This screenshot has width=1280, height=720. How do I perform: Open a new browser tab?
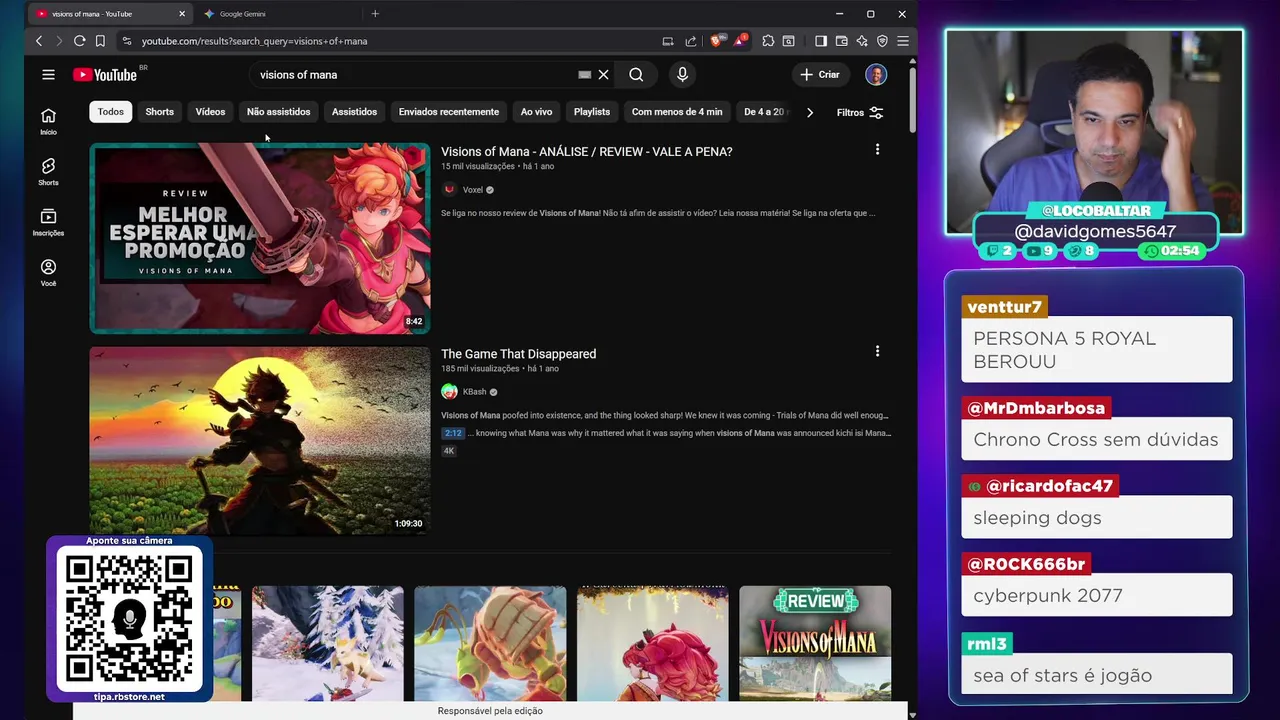tap(375, 14)
